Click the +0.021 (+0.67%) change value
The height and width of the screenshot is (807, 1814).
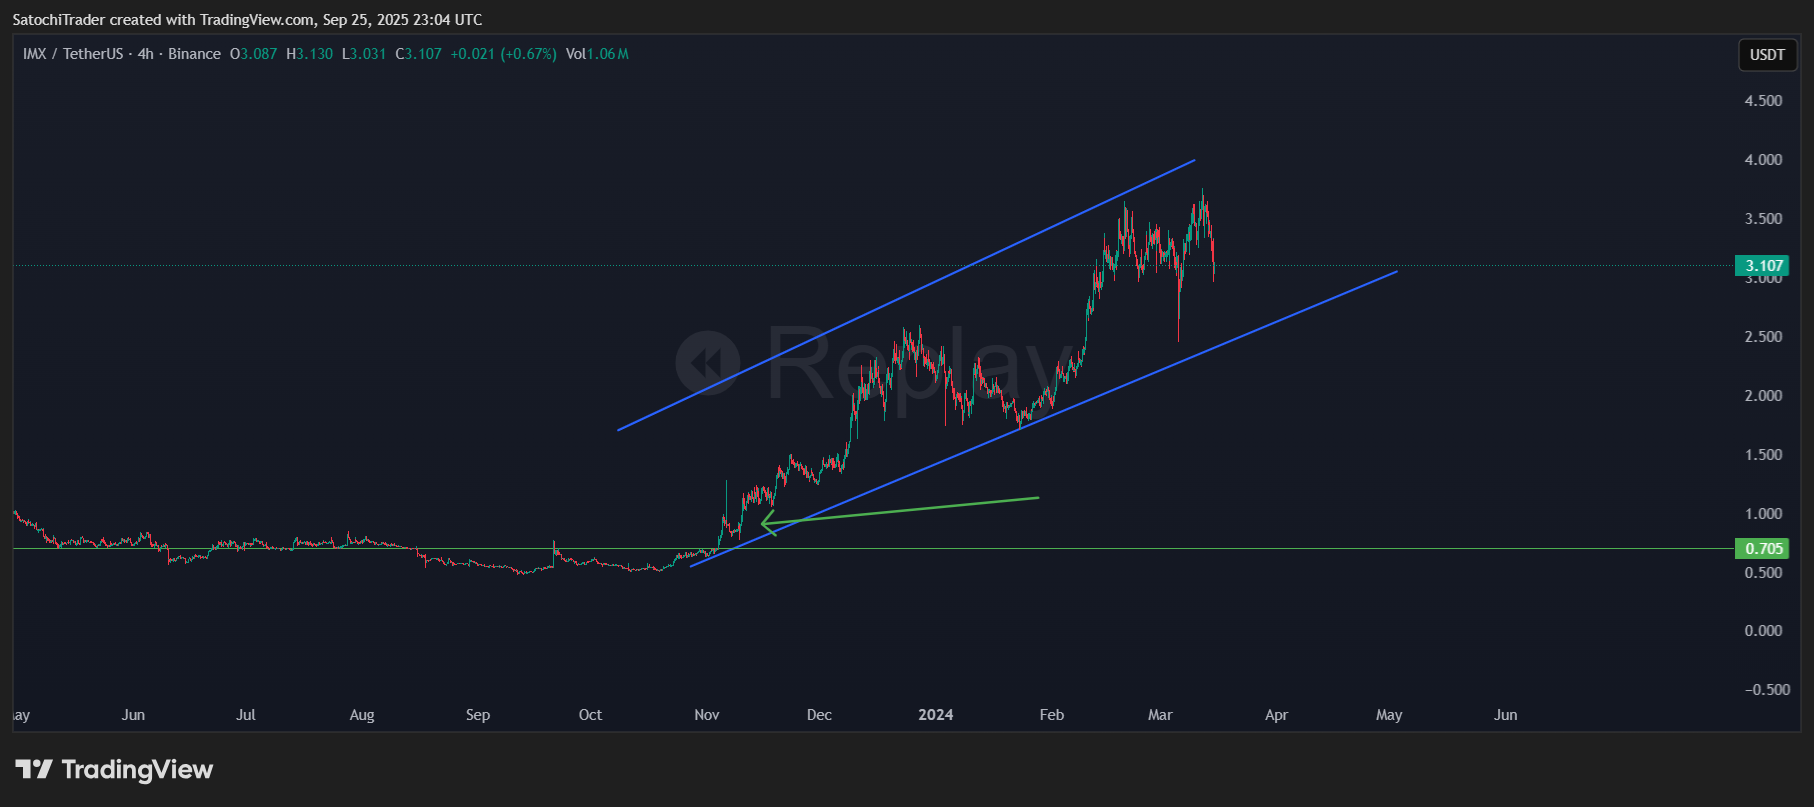[x=503, y=54]
